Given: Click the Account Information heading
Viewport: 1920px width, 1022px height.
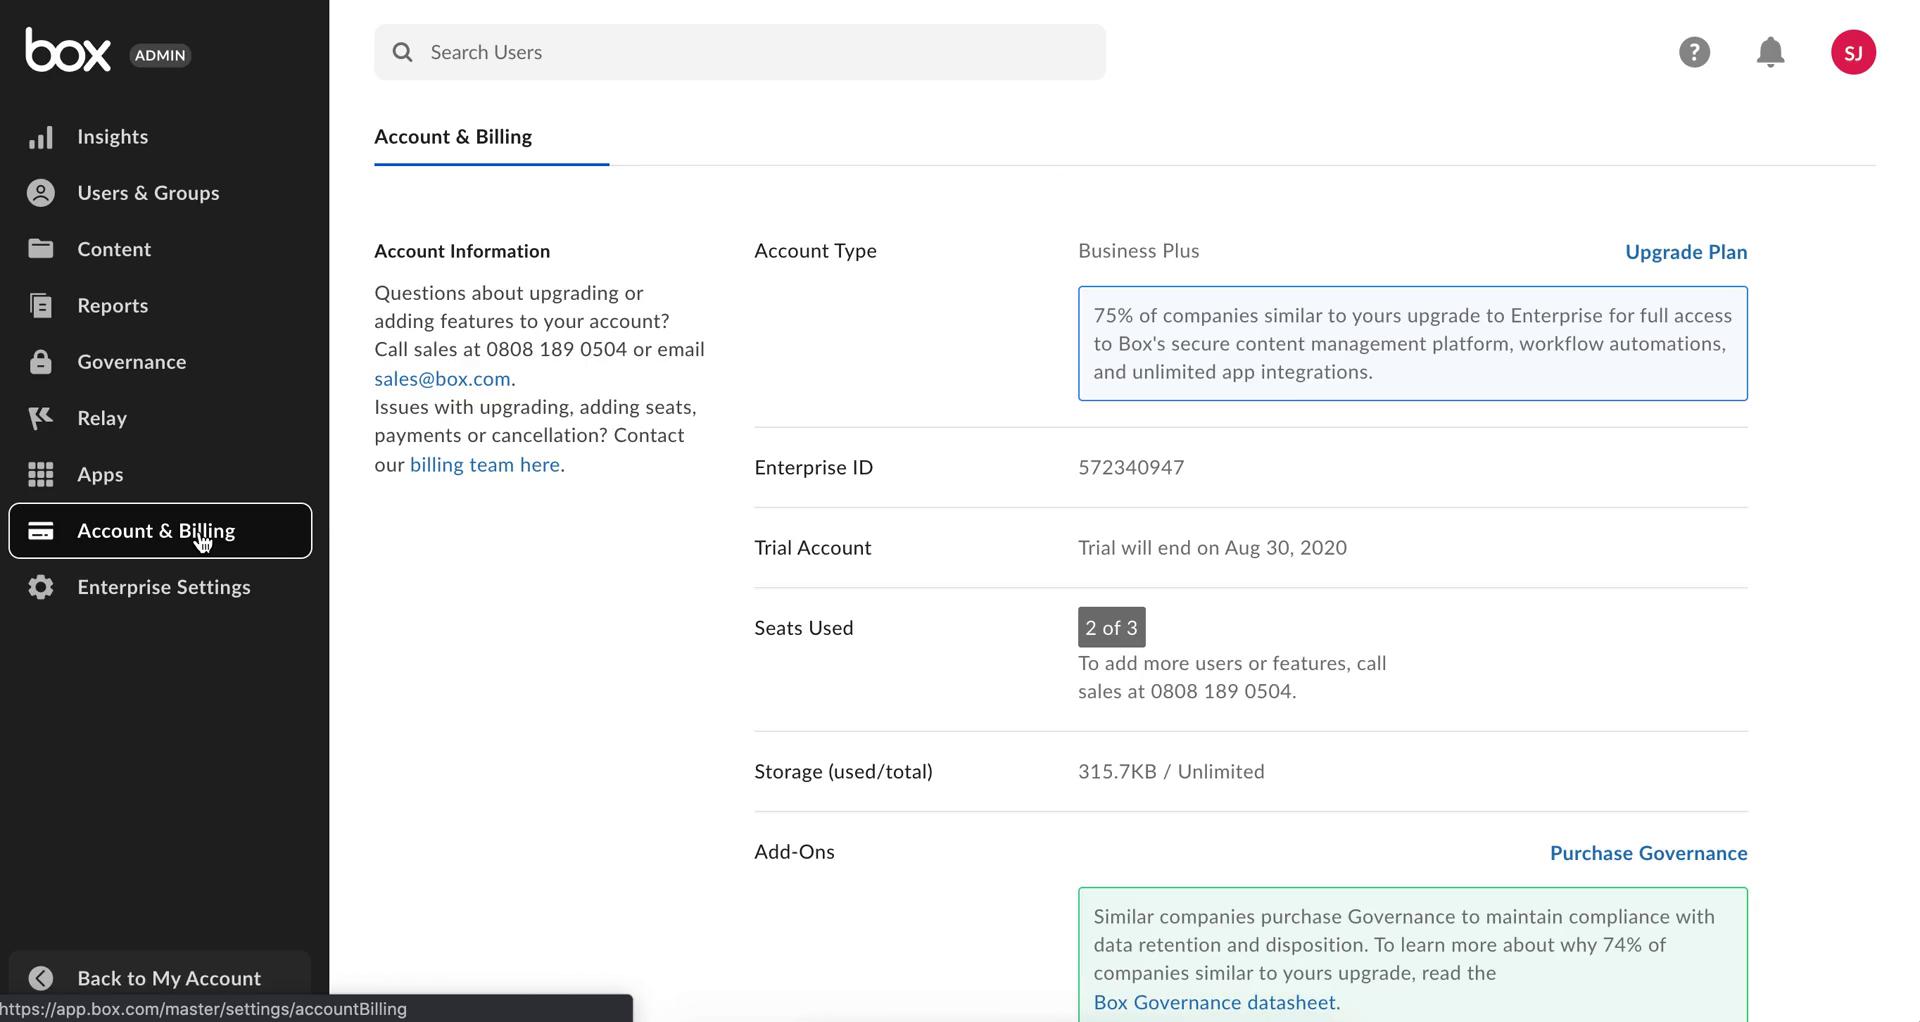Looking at the screenshot, I should click(x=462, y=251).
